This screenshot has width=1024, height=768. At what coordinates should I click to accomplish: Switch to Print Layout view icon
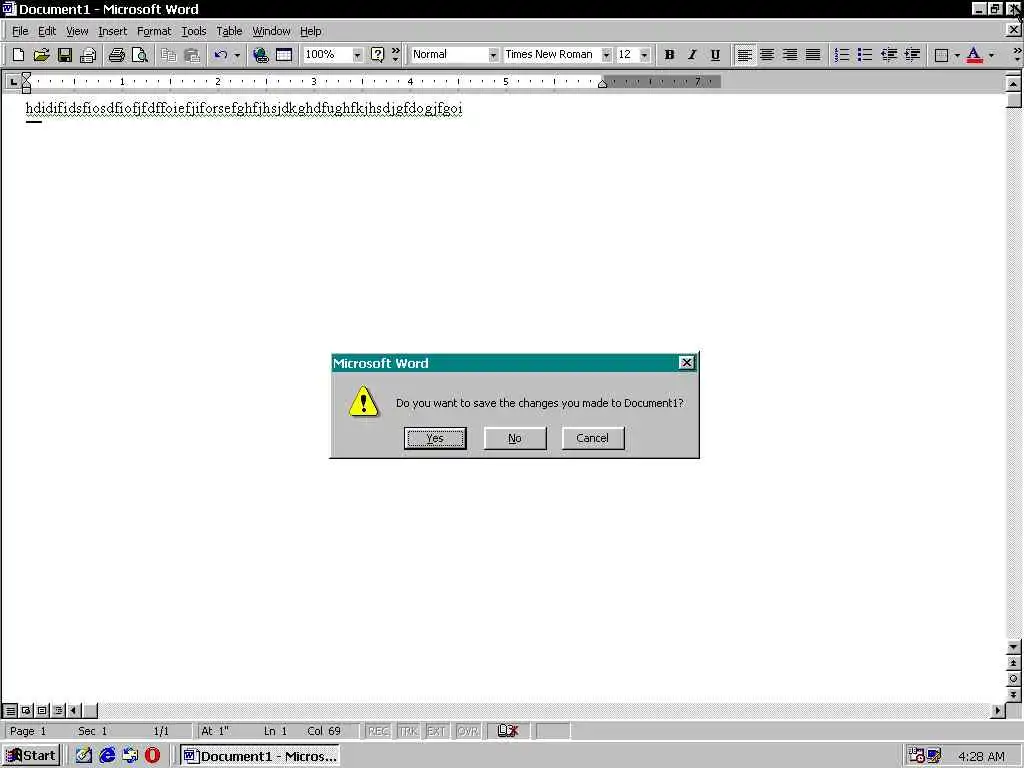pyautogui.click(x=42, y=710)
